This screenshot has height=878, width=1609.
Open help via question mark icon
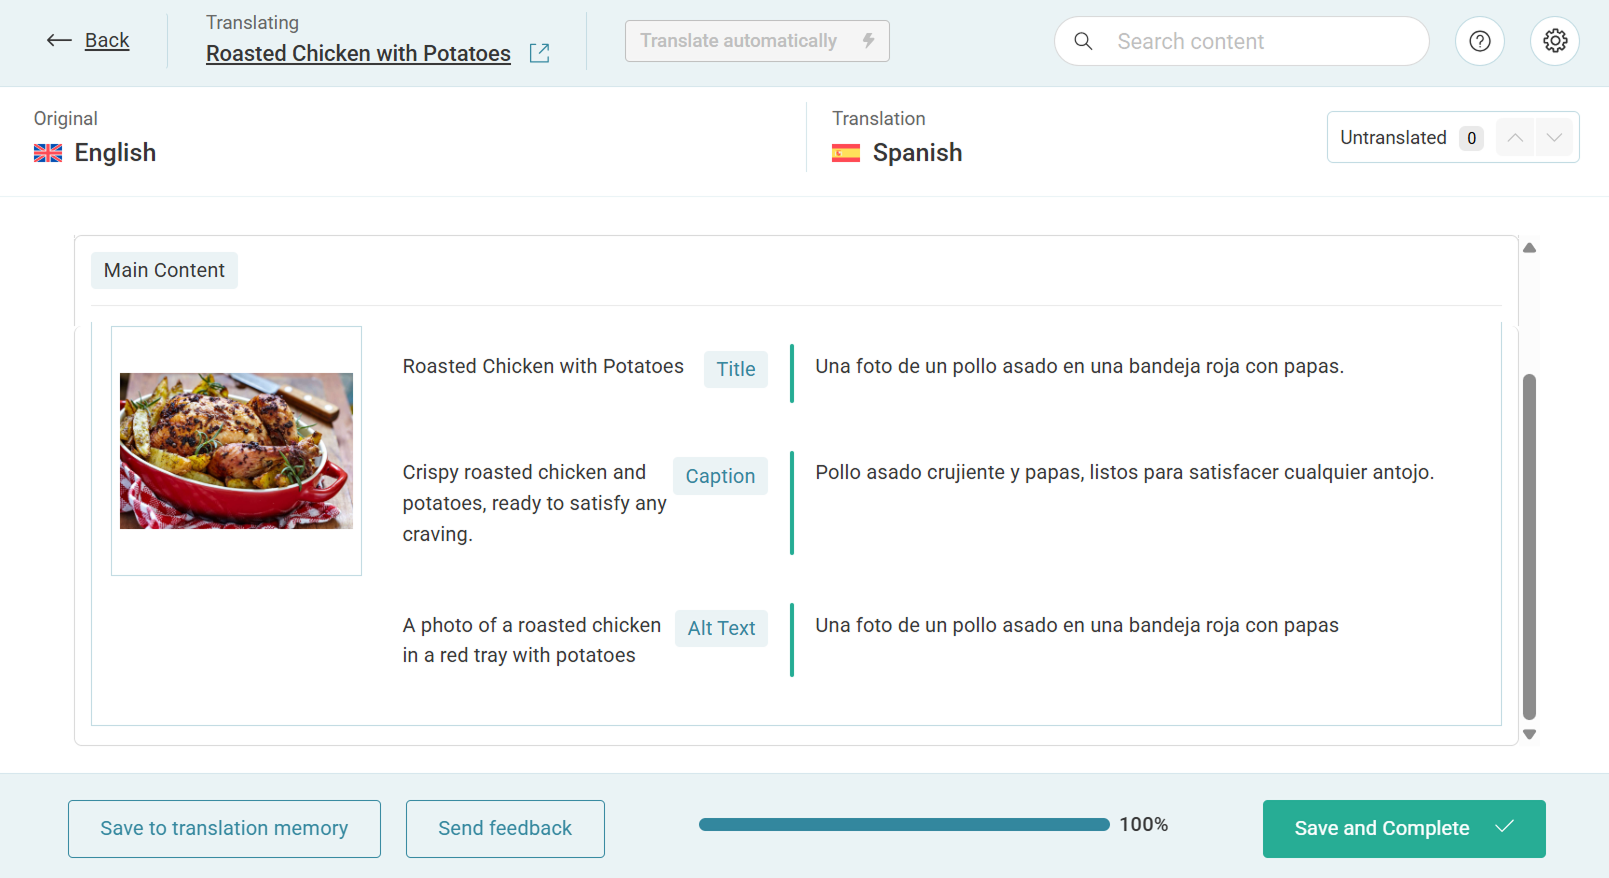pyautogui.click(x=1480, y=41)
